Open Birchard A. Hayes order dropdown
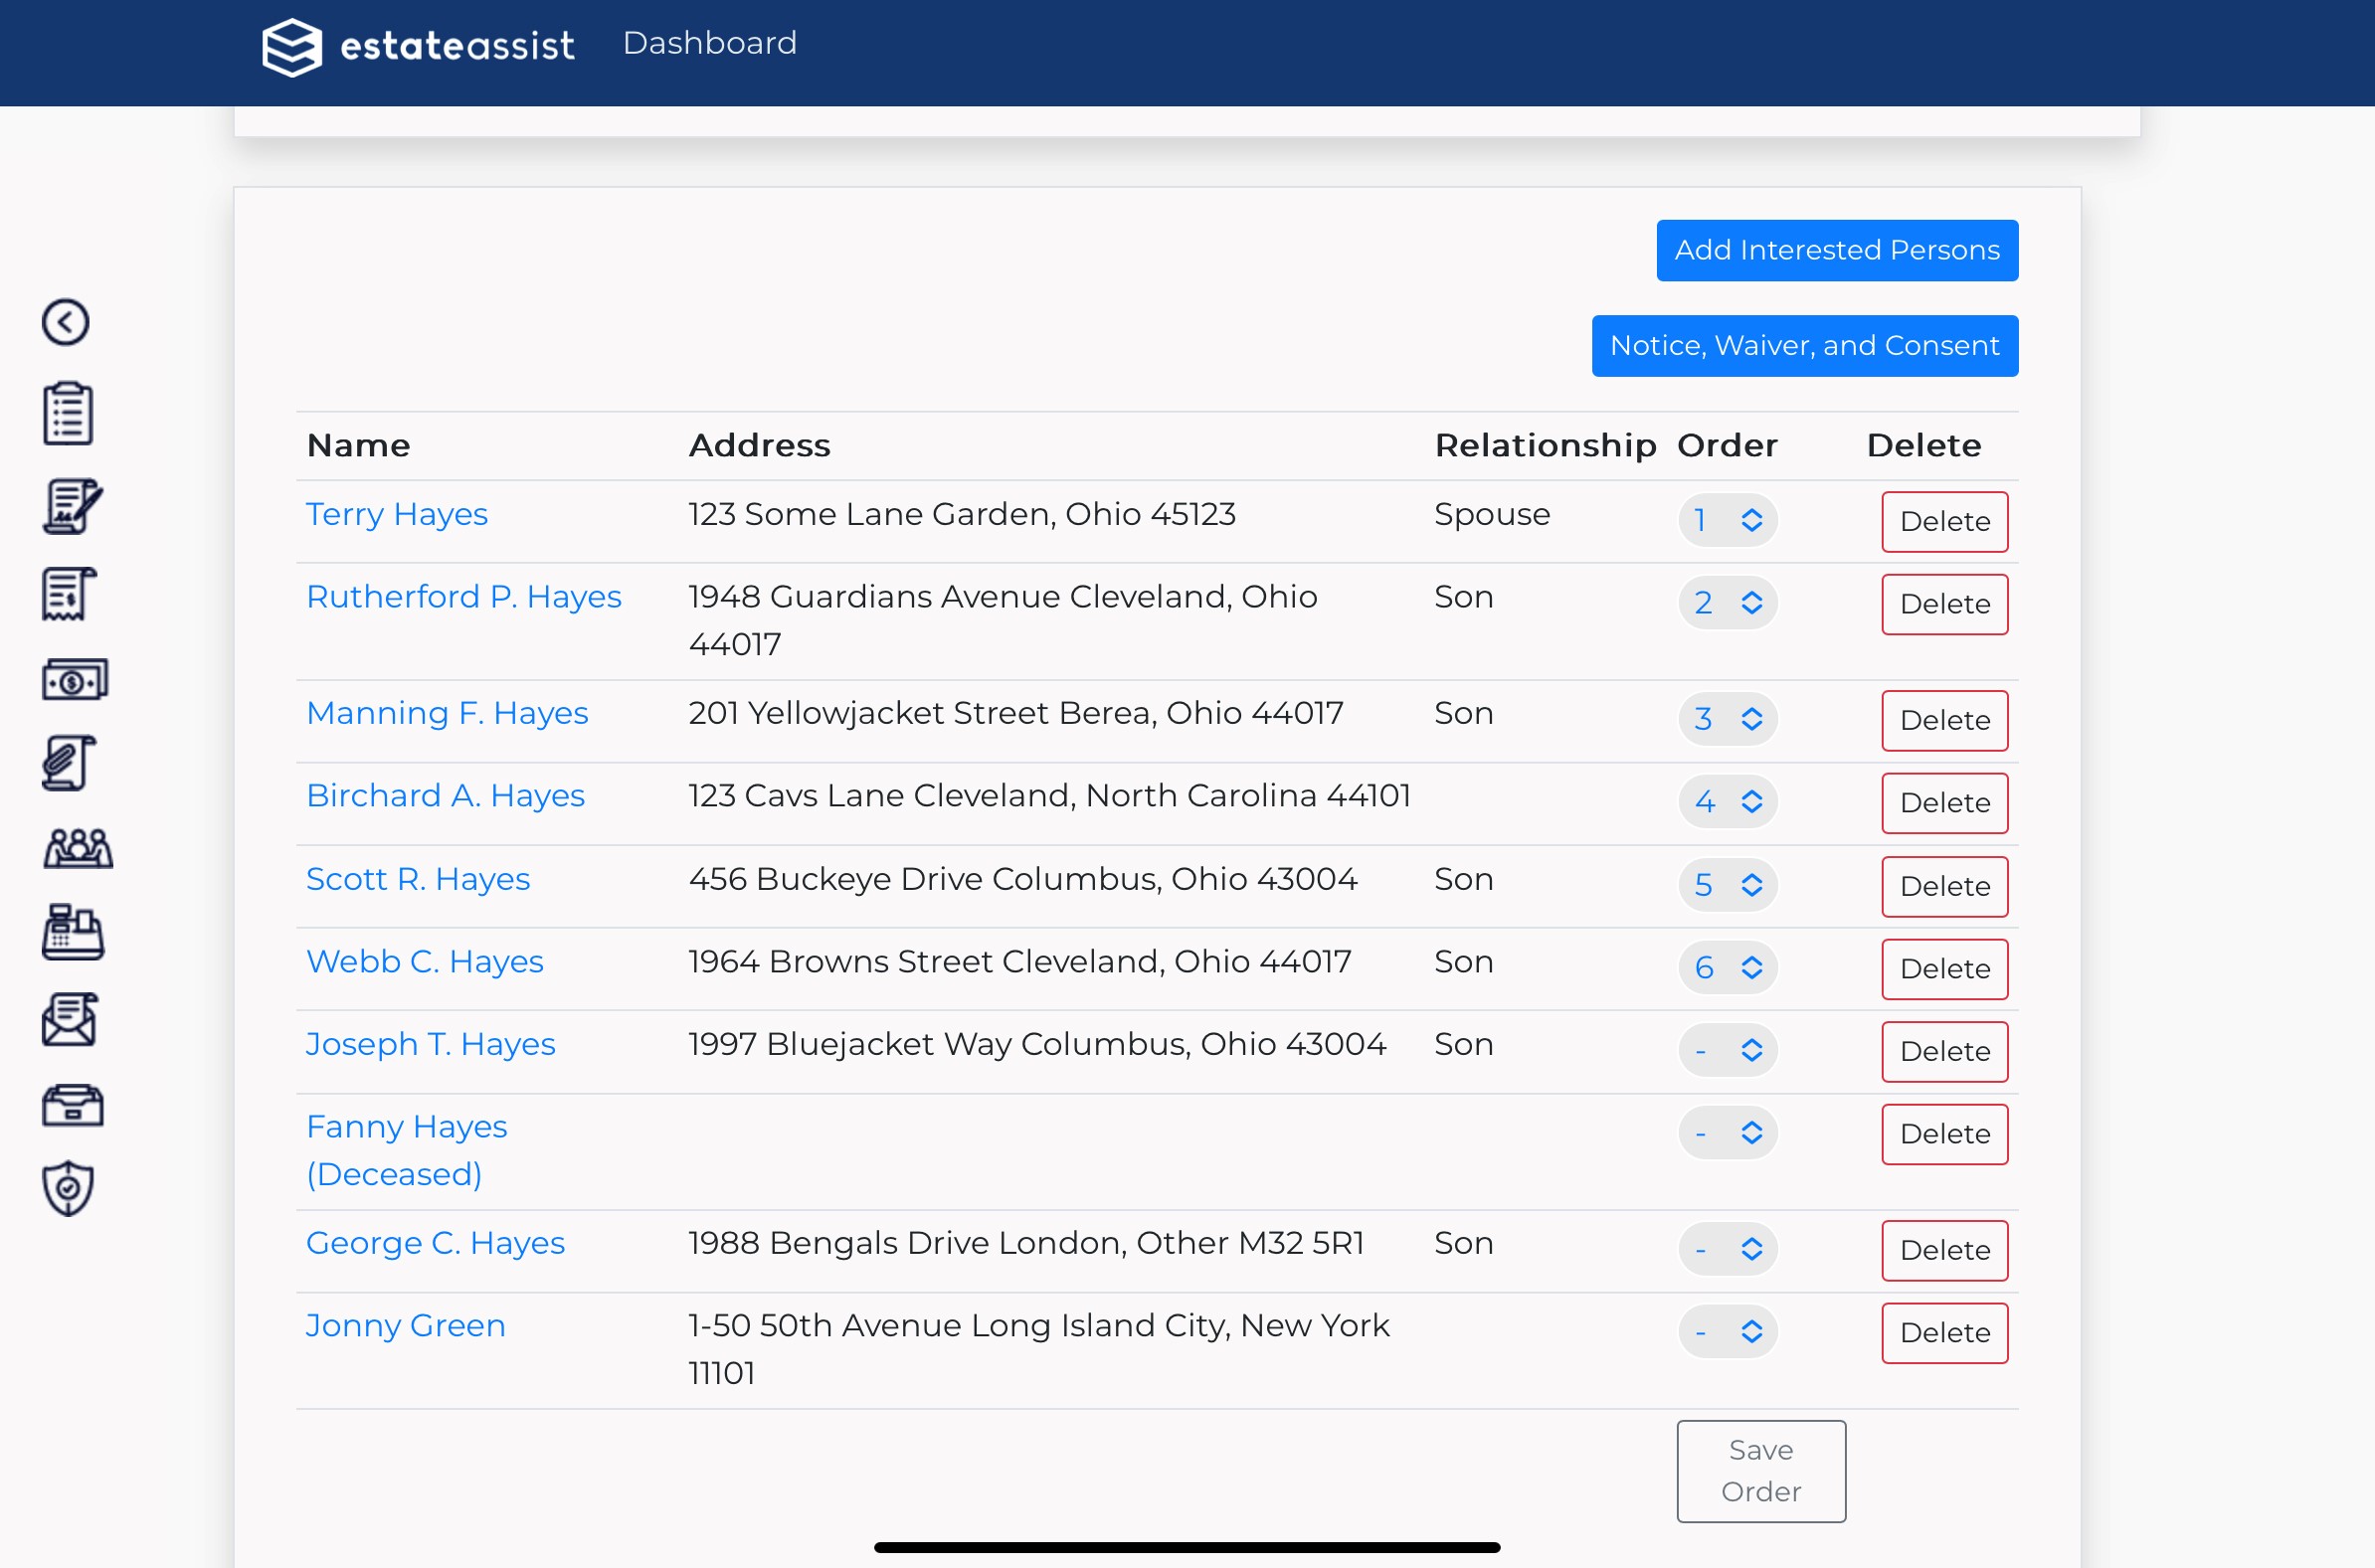The height and width of the screenshot is (1568, 2375). click(1727, 802)
